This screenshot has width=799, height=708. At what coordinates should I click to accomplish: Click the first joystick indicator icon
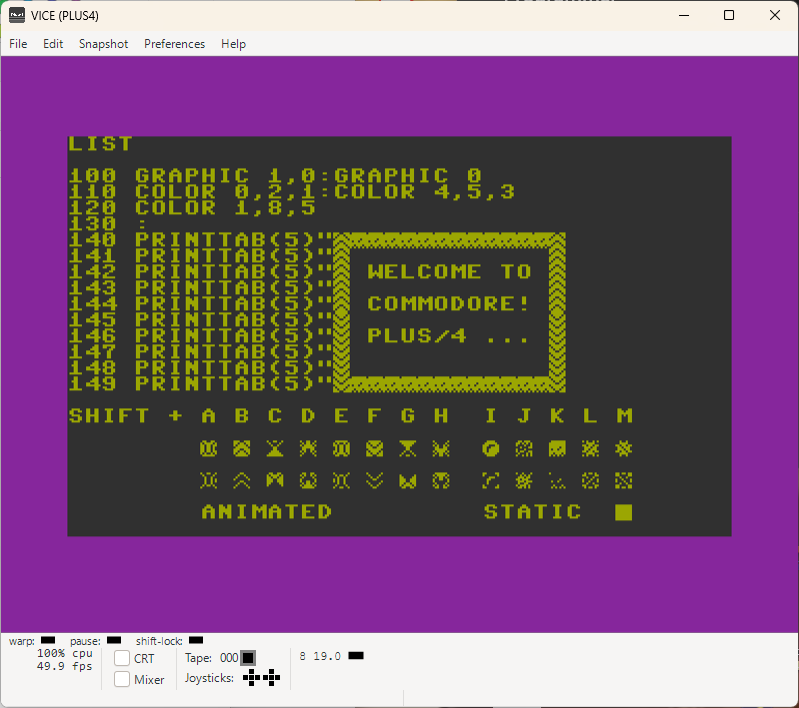(x=251, y=677)
